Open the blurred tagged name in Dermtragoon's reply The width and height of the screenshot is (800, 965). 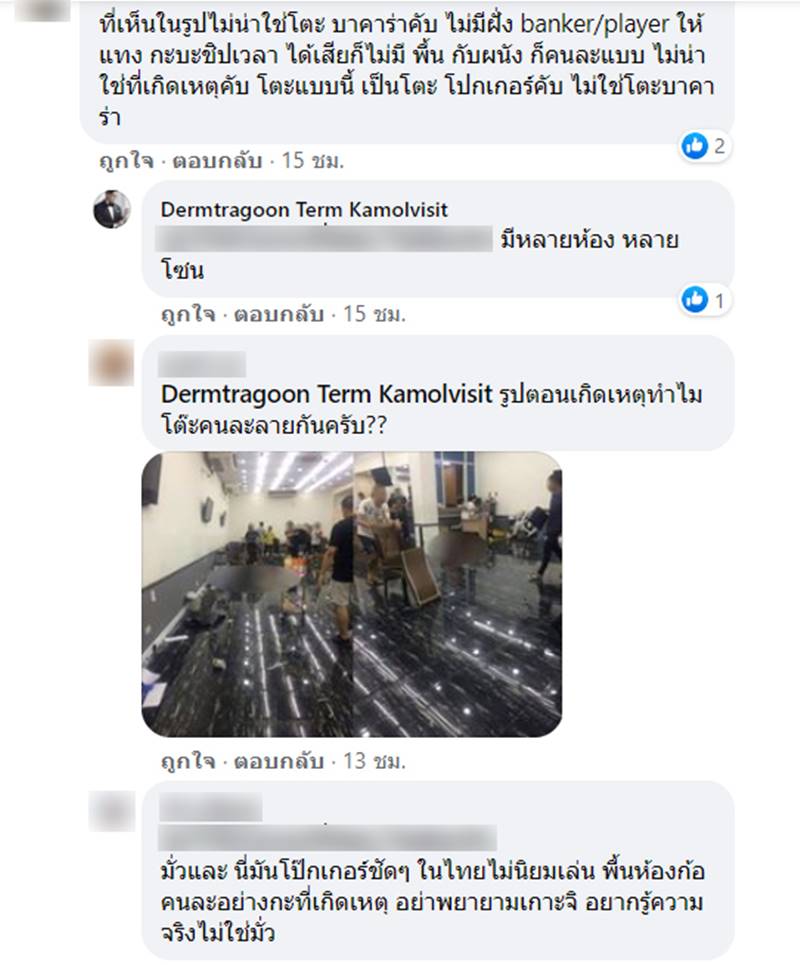324,239
